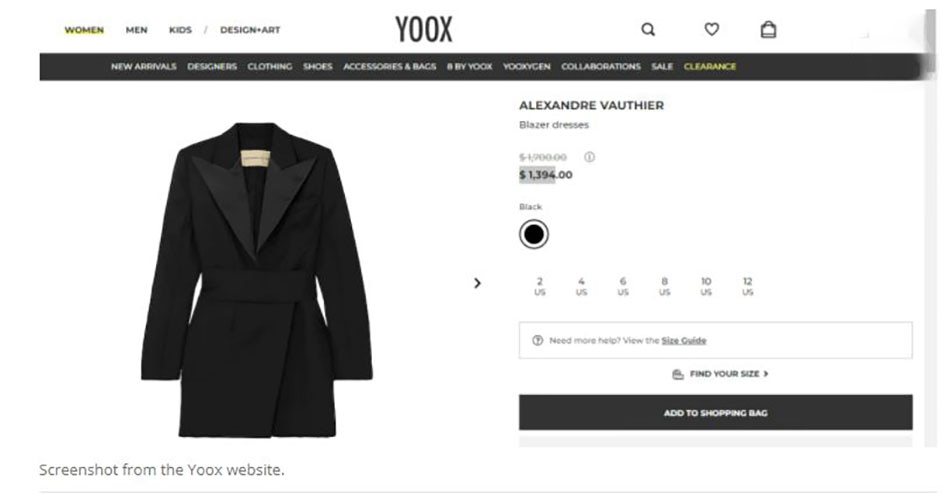Click the Find Your Size ruler icon
950x495 pixels.
point(678,374)
